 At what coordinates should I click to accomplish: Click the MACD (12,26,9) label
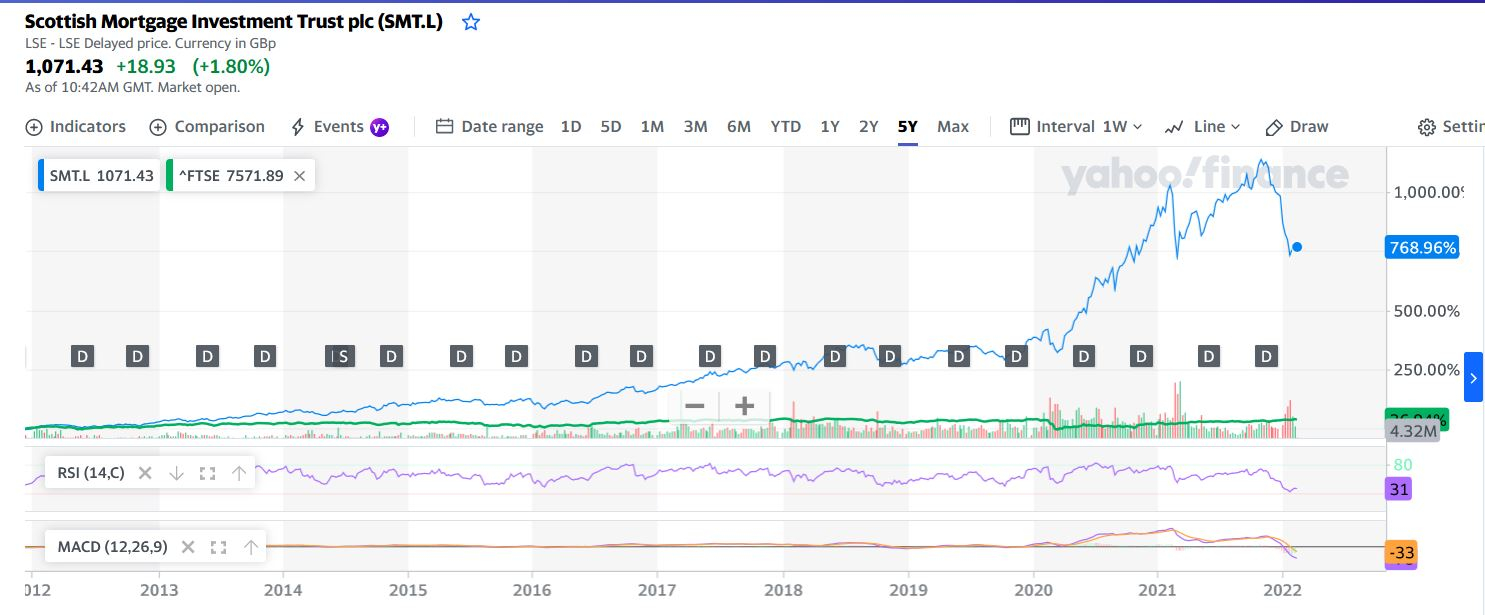click(x=112, y=547)
